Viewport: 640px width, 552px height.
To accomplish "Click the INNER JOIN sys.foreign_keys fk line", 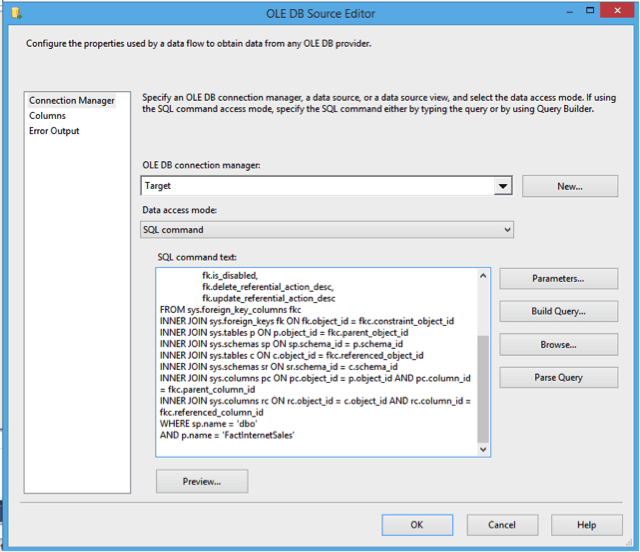I will click(307, 321).
